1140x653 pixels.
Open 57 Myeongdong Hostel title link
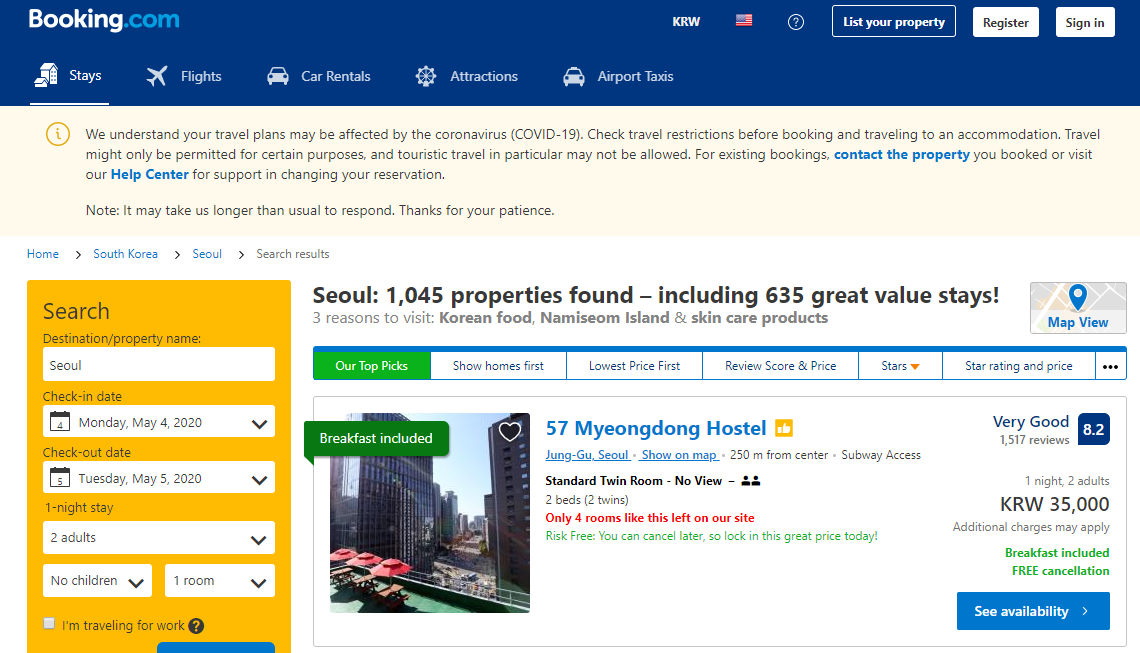(656, 428)
